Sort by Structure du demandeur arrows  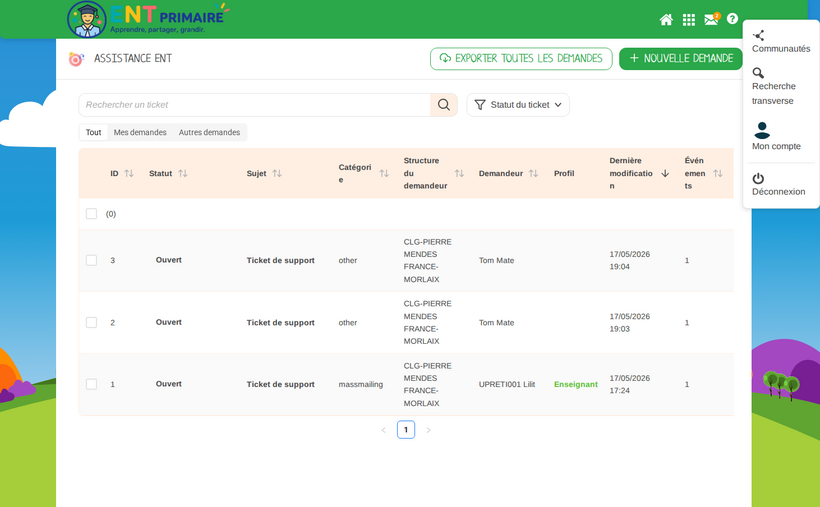(459, 173)
